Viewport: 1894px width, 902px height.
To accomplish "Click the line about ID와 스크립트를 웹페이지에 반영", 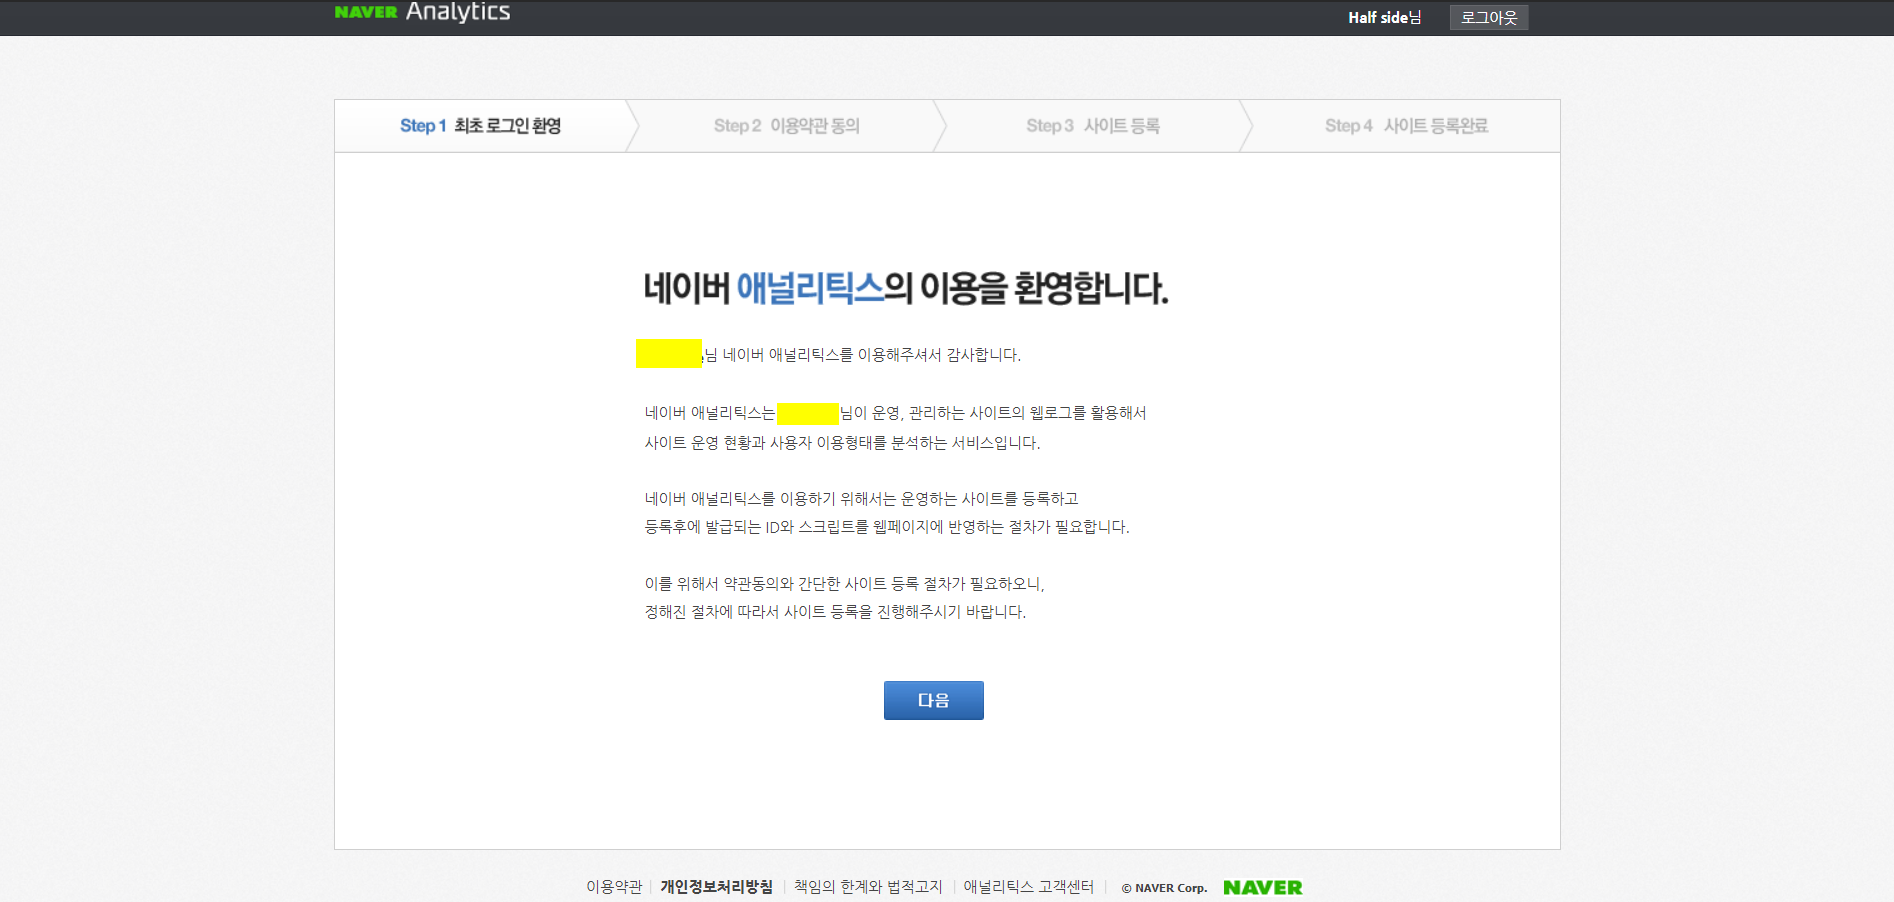I will point(887,527).
